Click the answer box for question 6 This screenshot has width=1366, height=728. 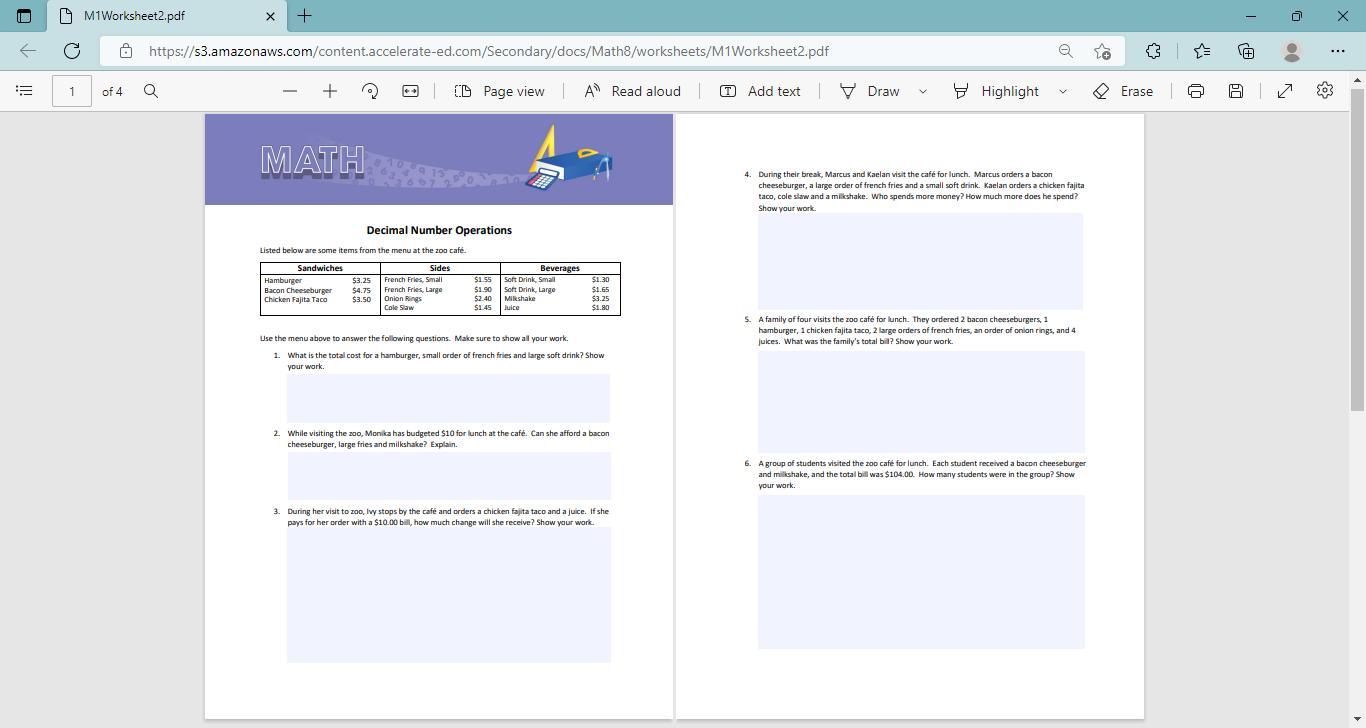pyautogui.click(x=921, y=572)
